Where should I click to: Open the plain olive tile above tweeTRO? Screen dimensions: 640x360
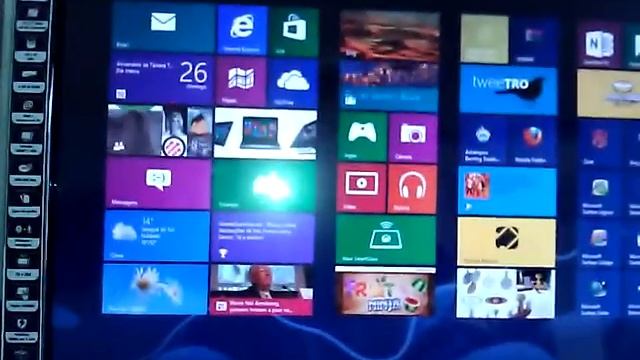point(484,39)
